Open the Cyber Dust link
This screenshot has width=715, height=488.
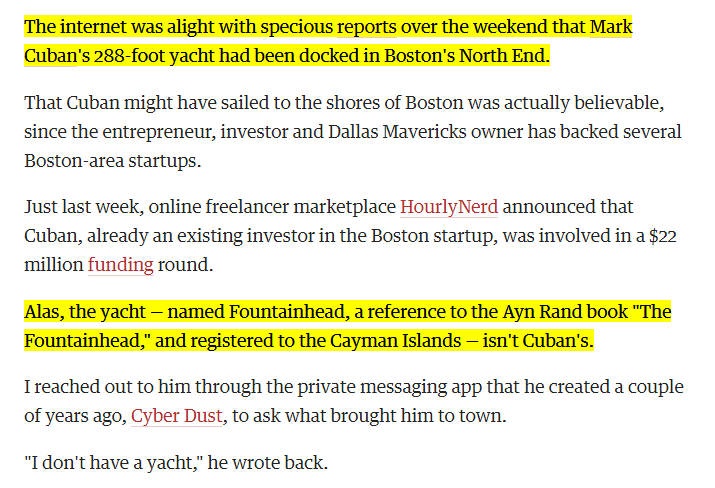(177, 415)
